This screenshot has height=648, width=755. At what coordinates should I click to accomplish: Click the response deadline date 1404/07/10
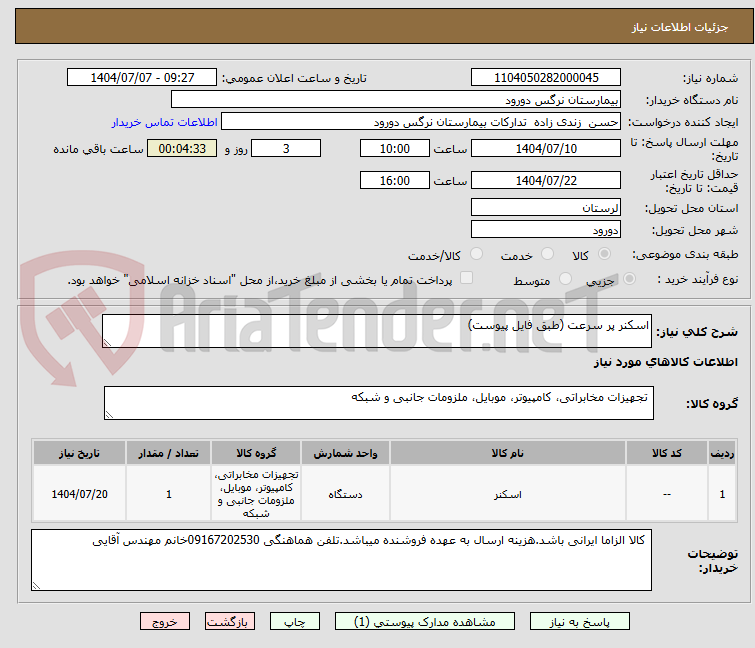coord(546,148)
